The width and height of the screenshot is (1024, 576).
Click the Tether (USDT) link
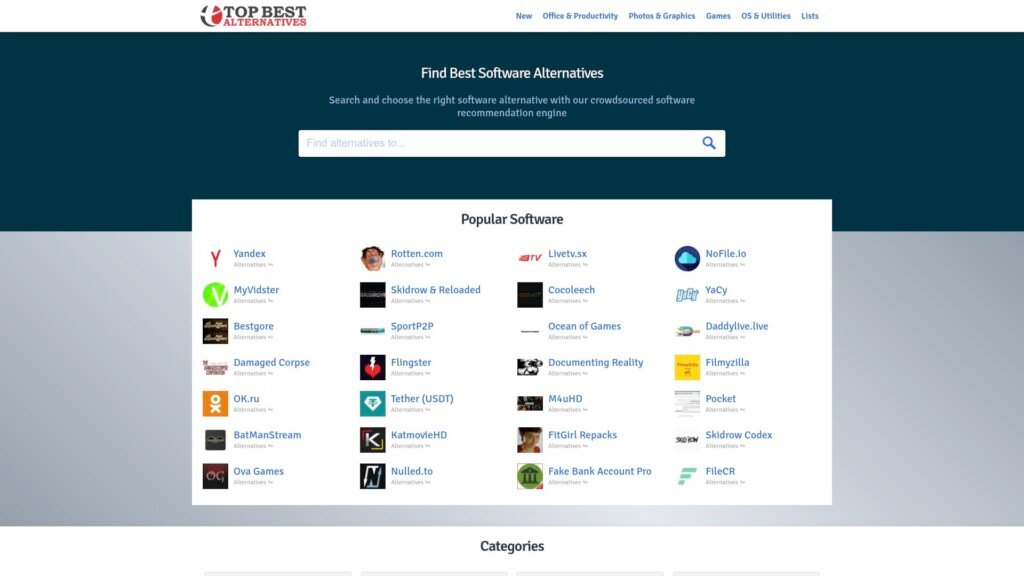422,398
